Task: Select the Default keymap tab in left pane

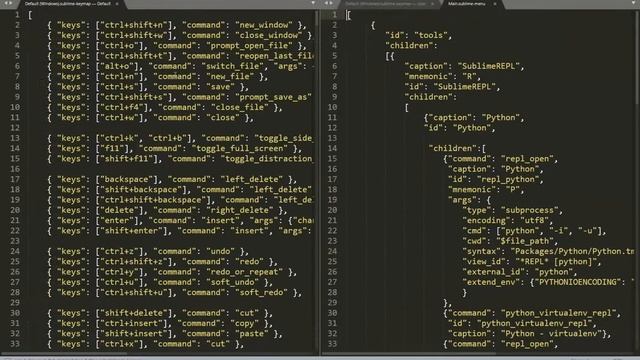Action: [68, 4]
